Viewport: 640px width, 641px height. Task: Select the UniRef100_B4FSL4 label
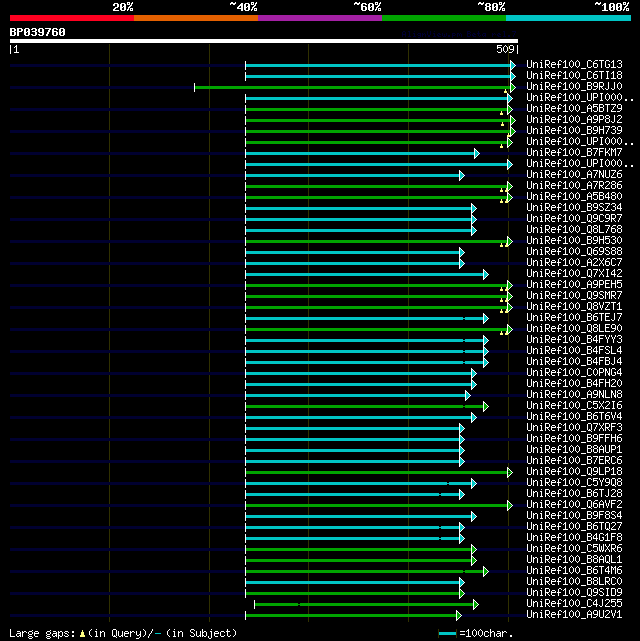(x=574, y=351)
